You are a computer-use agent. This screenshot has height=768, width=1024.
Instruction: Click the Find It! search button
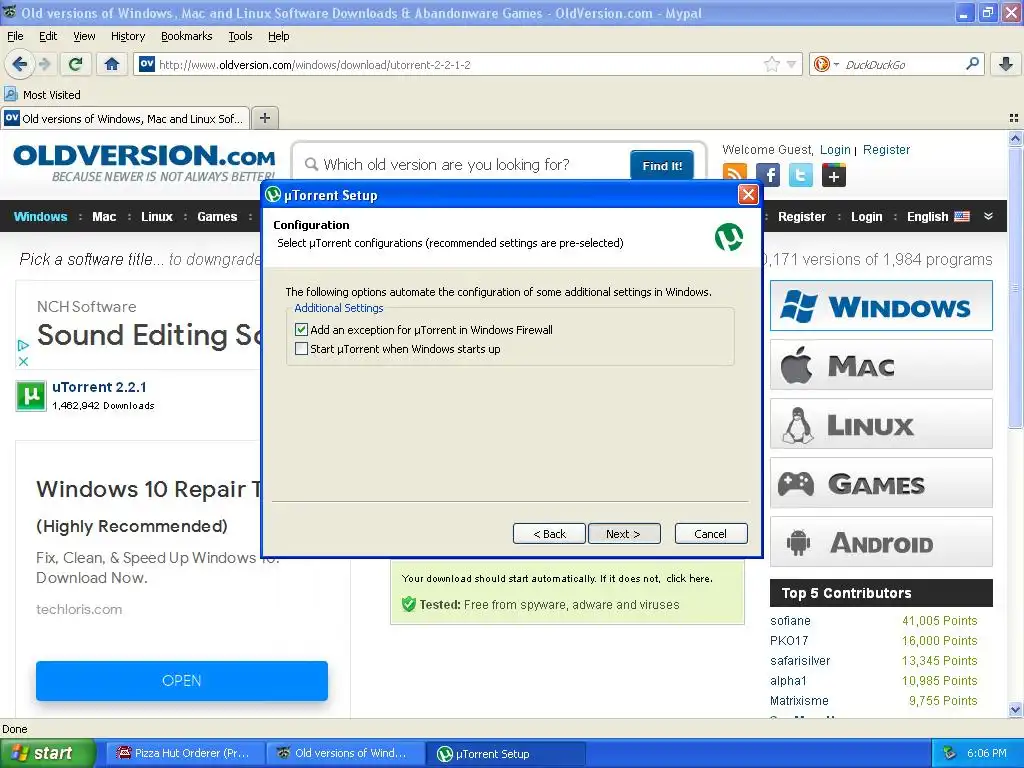click(662, 165)
